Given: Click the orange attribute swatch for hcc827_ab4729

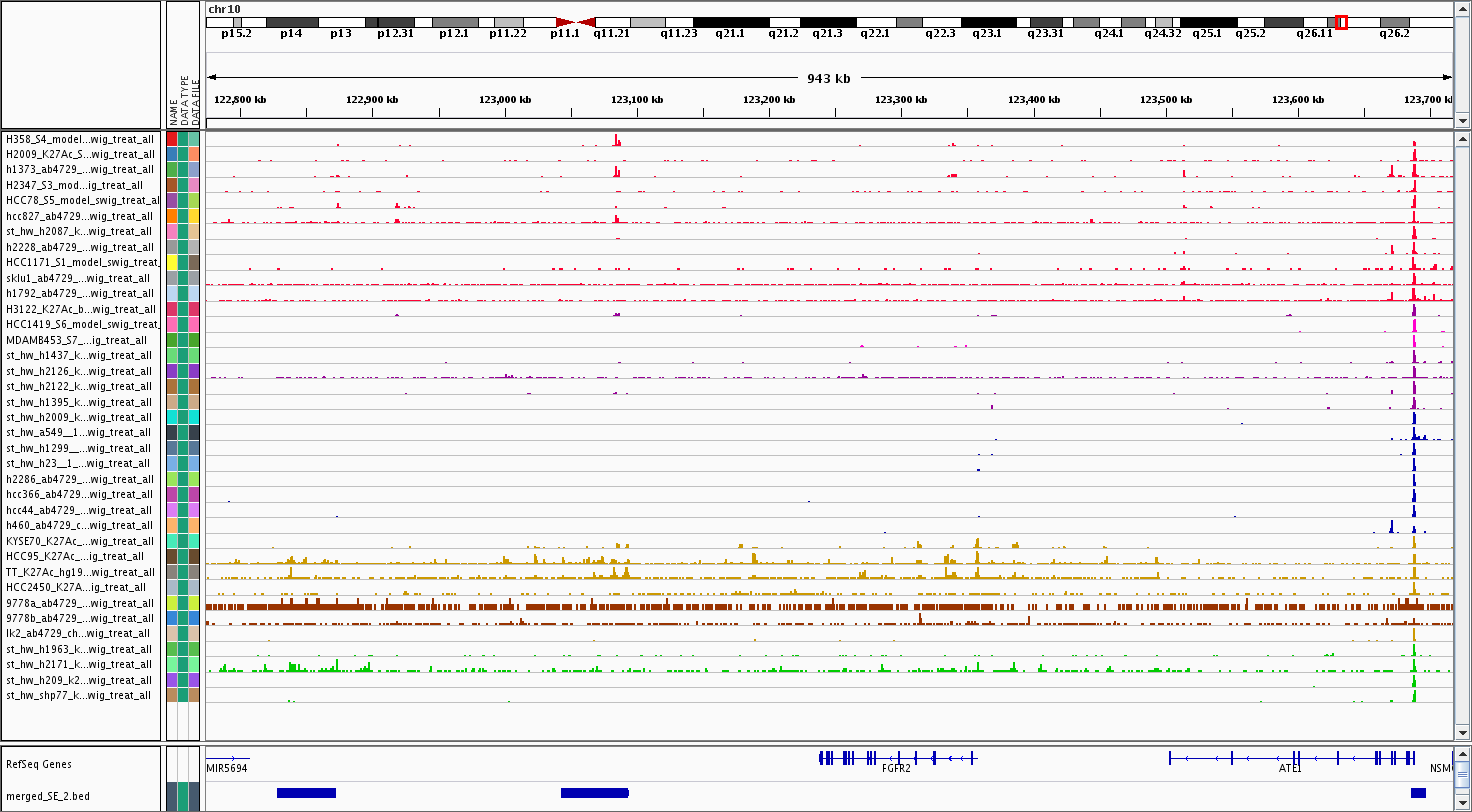Looking at the screenshot, I should 172,216.
